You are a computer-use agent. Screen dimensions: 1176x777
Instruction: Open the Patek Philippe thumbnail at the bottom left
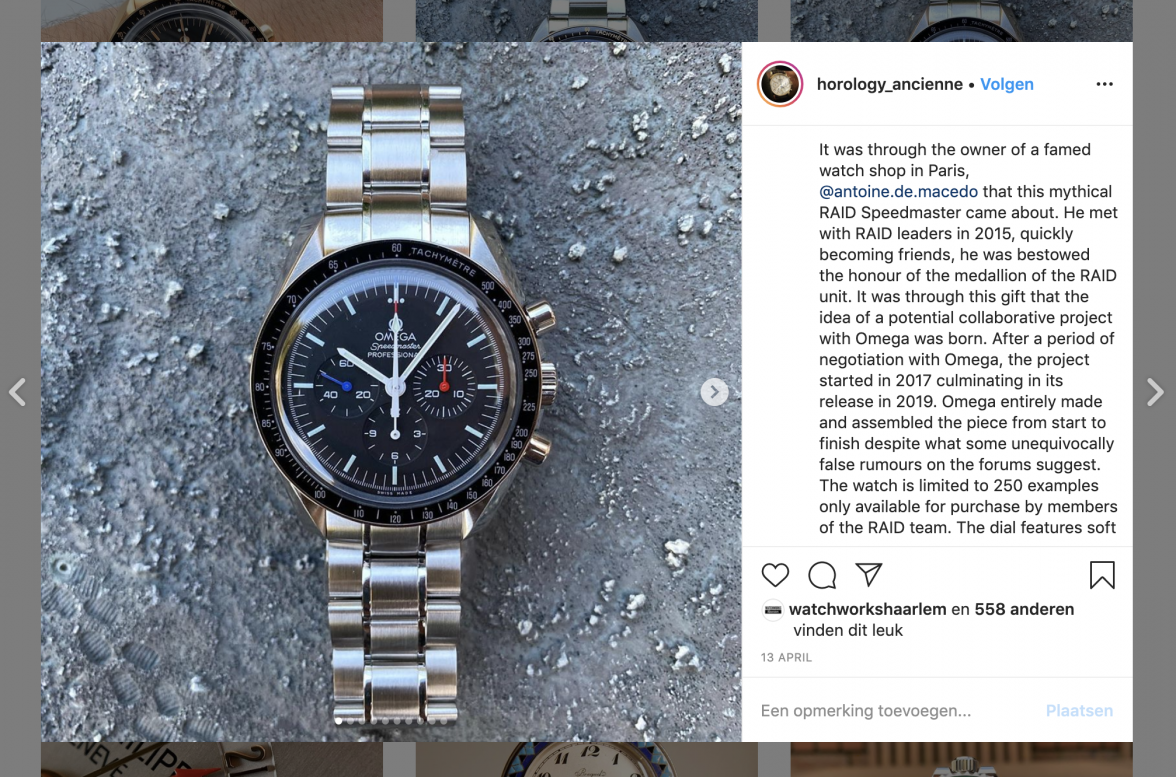click(x=212, y=759)
